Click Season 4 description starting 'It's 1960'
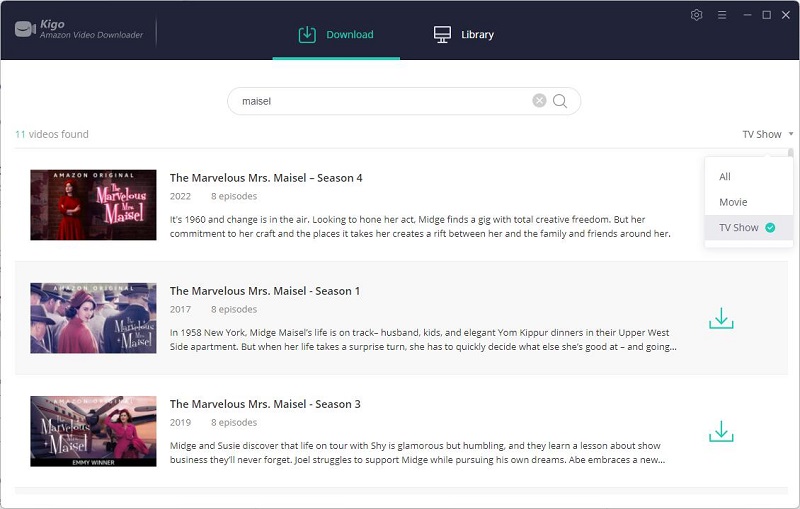The image size is (800, 509). [420, 226]
